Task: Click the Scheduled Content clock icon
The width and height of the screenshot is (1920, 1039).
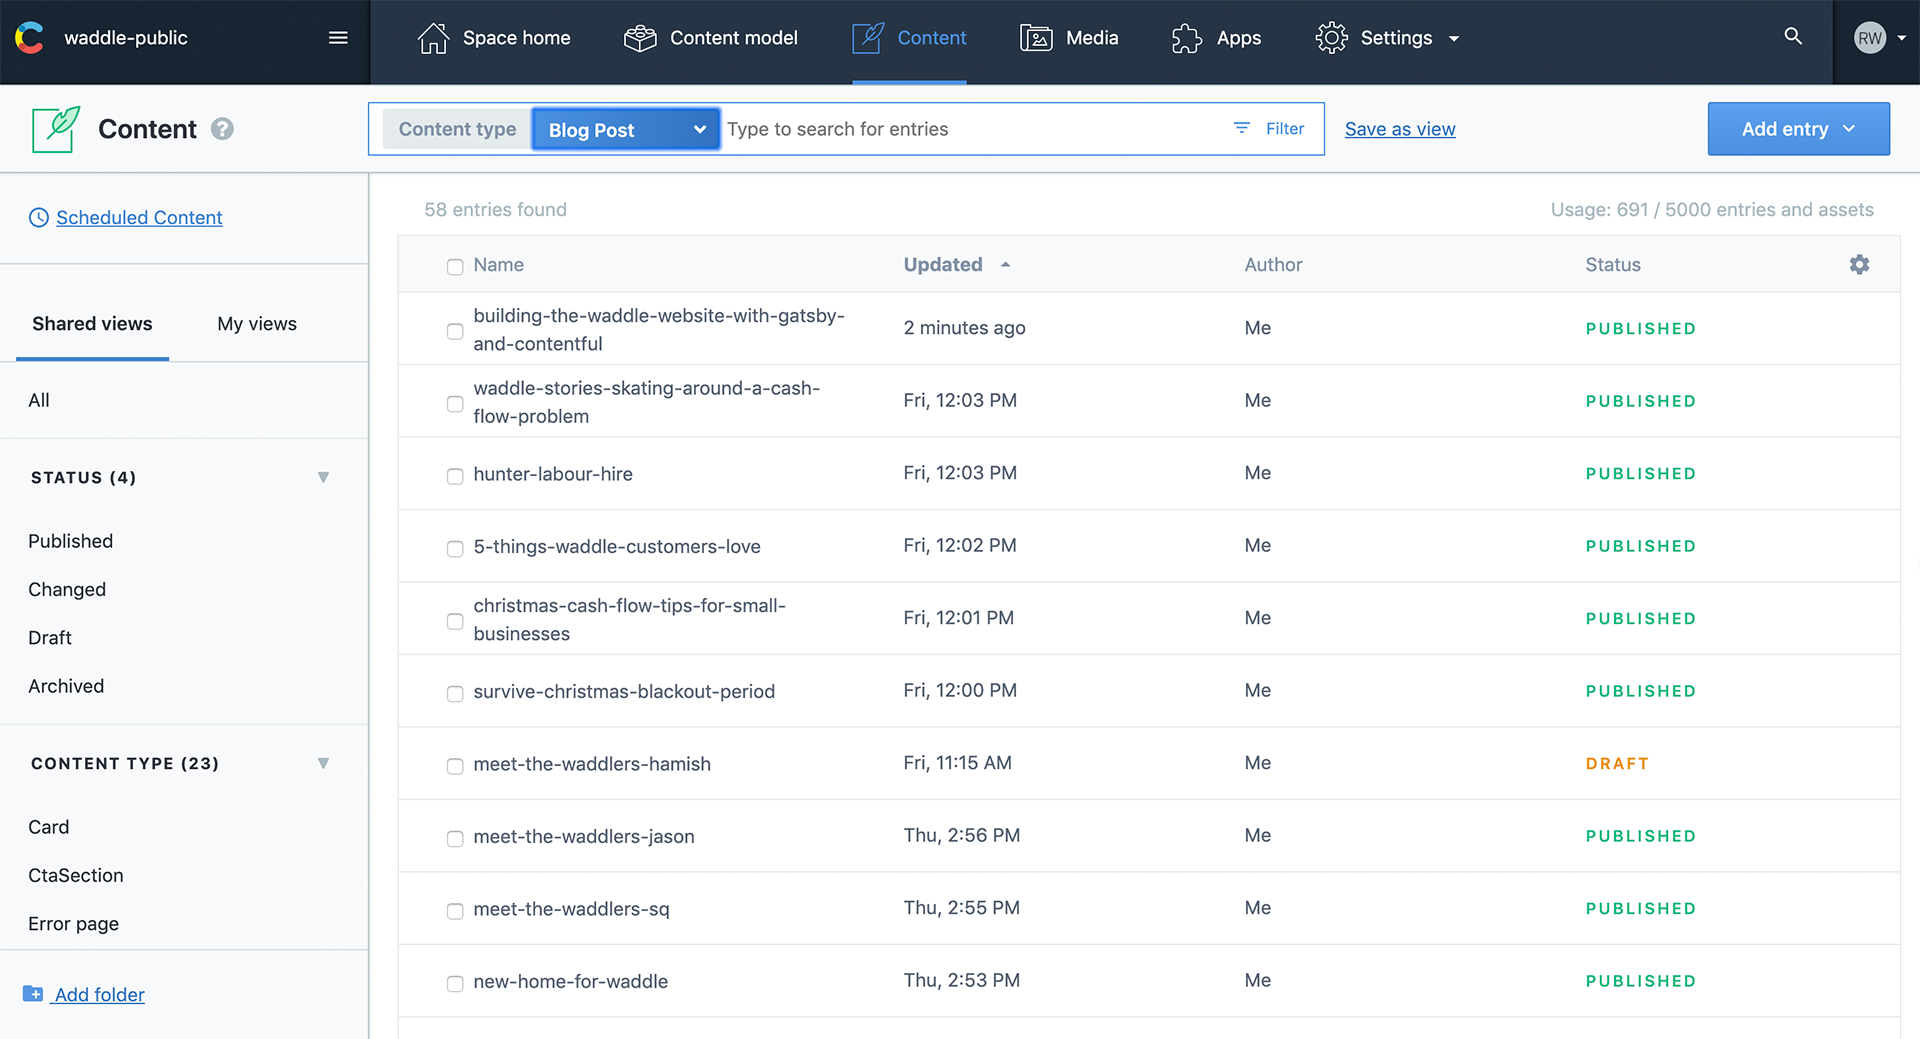Action: point(39,218)
